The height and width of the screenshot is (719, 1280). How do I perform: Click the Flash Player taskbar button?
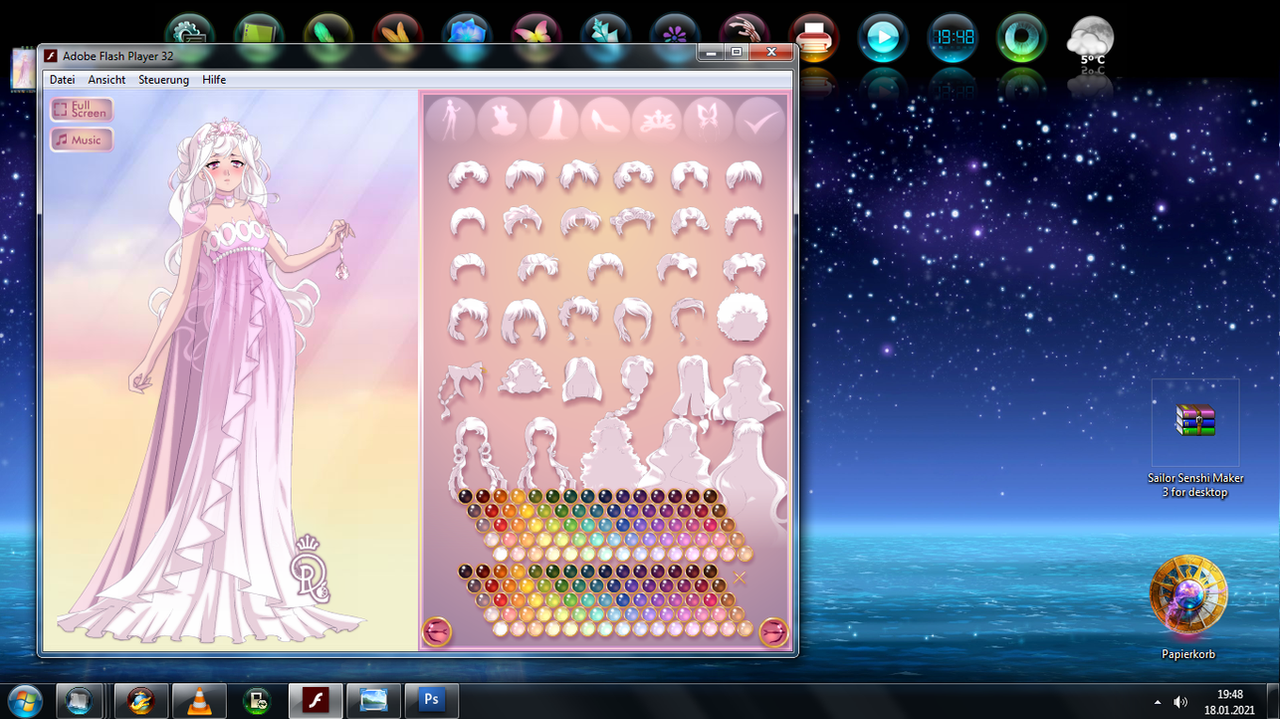[315, 700]
